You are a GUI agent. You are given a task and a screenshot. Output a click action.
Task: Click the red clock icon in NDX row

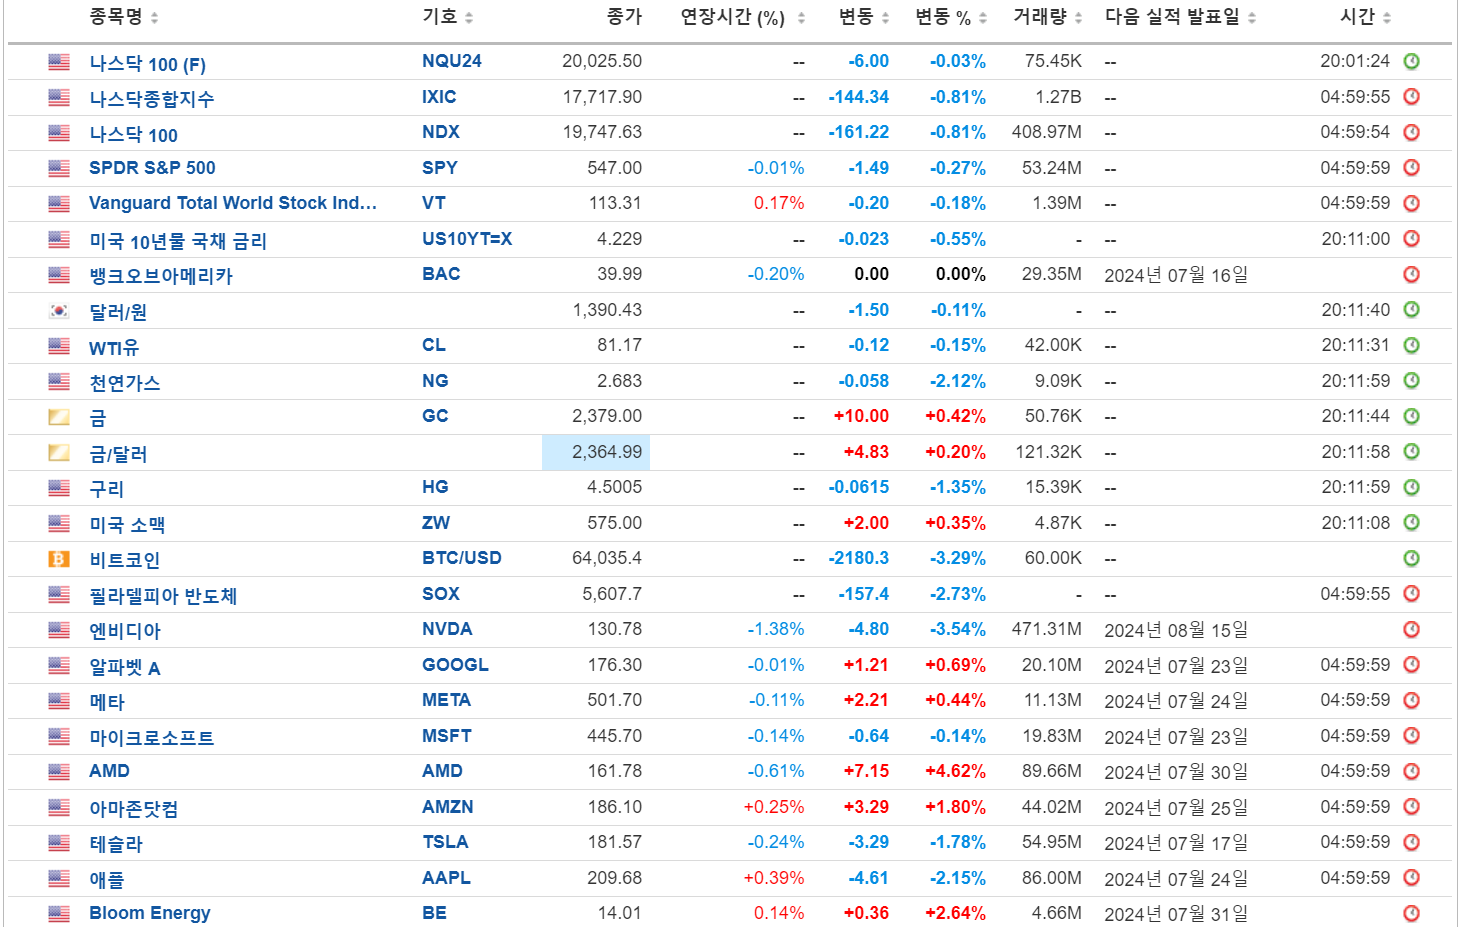1411,133
